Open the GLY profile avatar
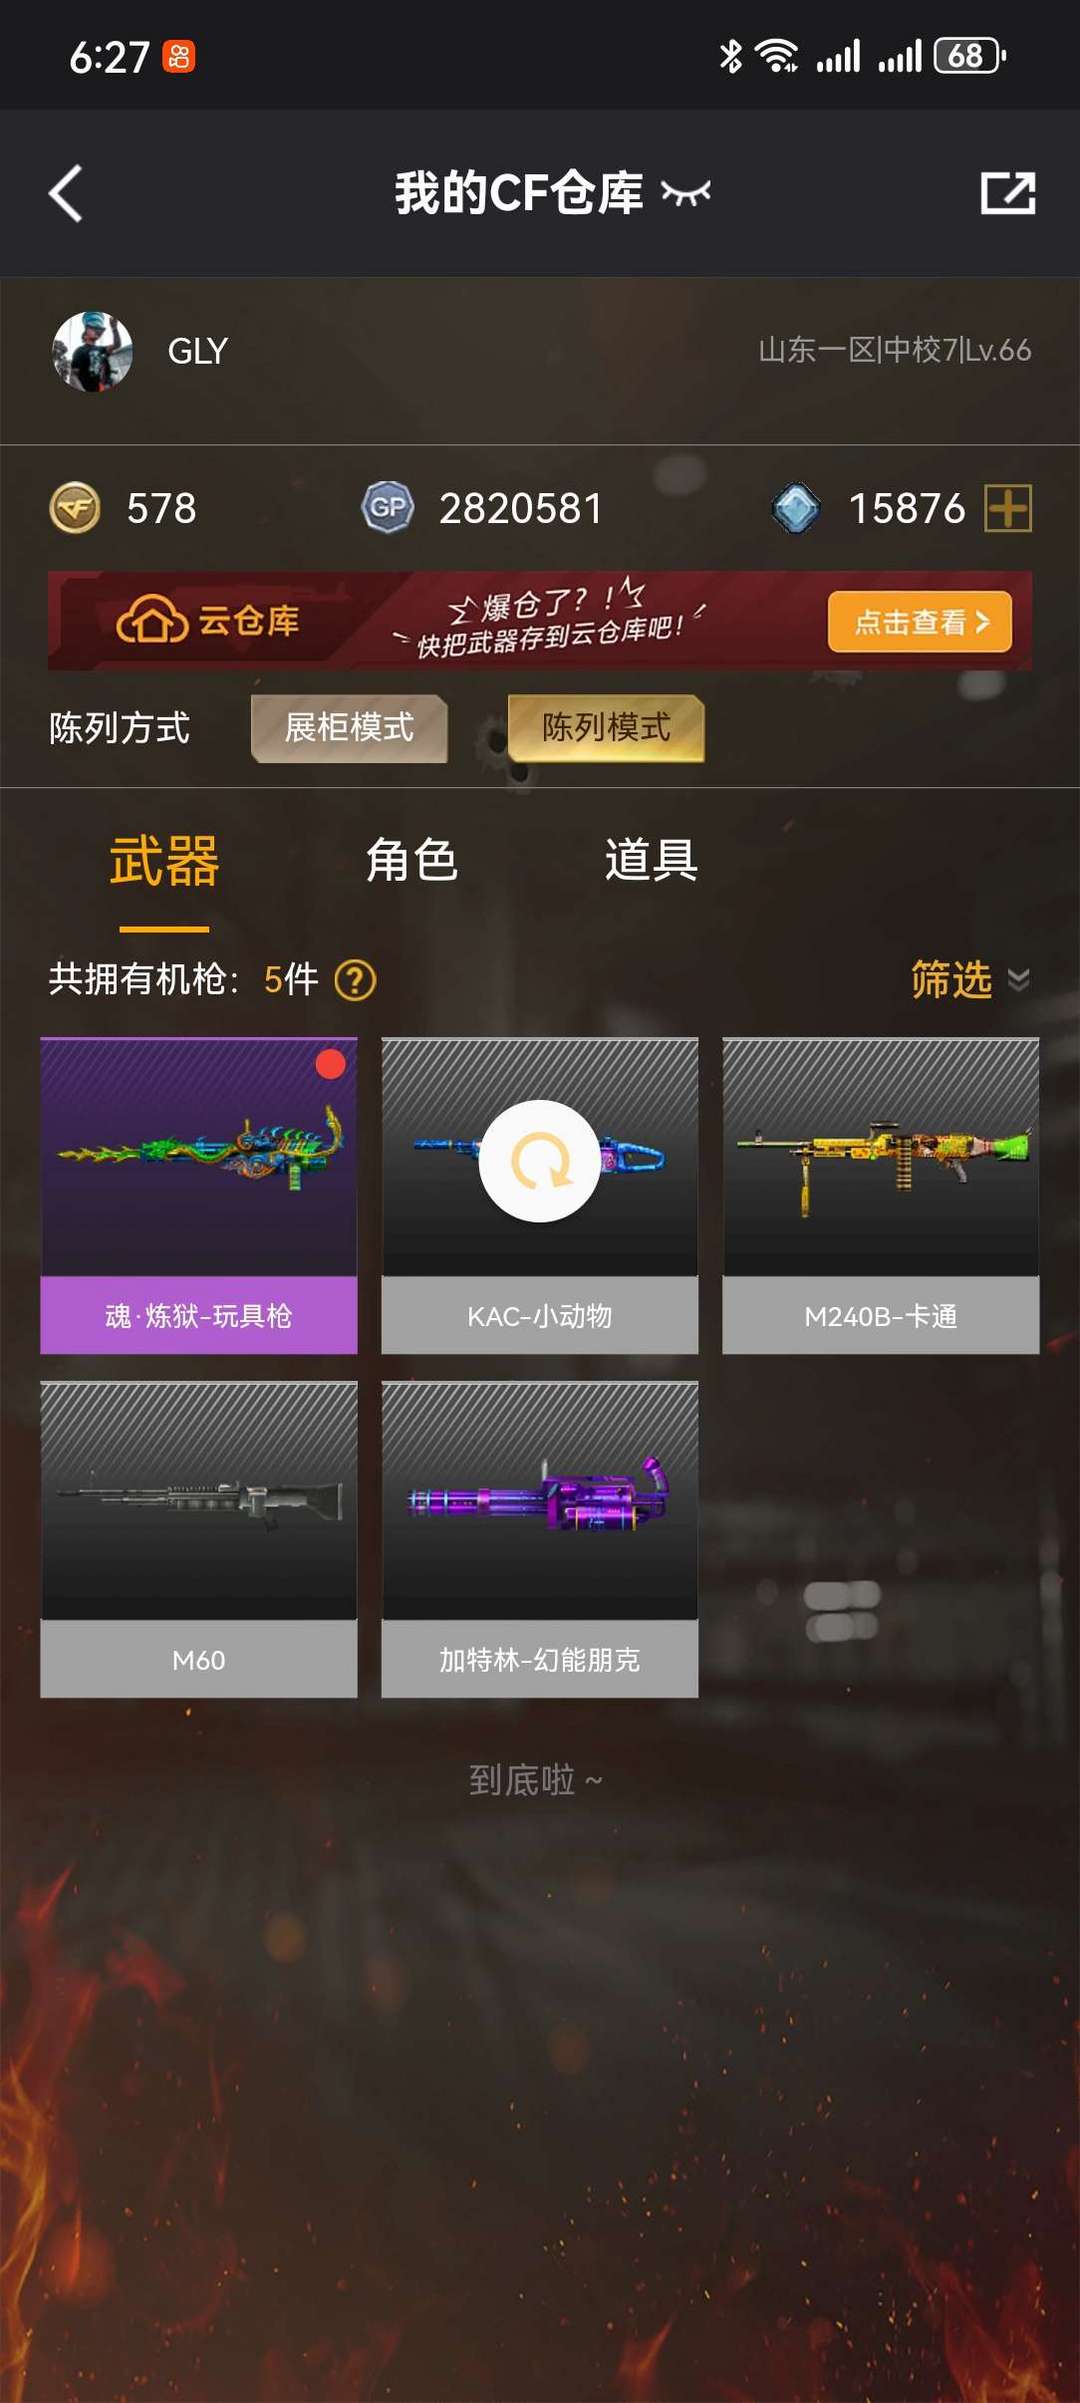The height and width of the screenshot is (2403, 1080). pos(92,351)
